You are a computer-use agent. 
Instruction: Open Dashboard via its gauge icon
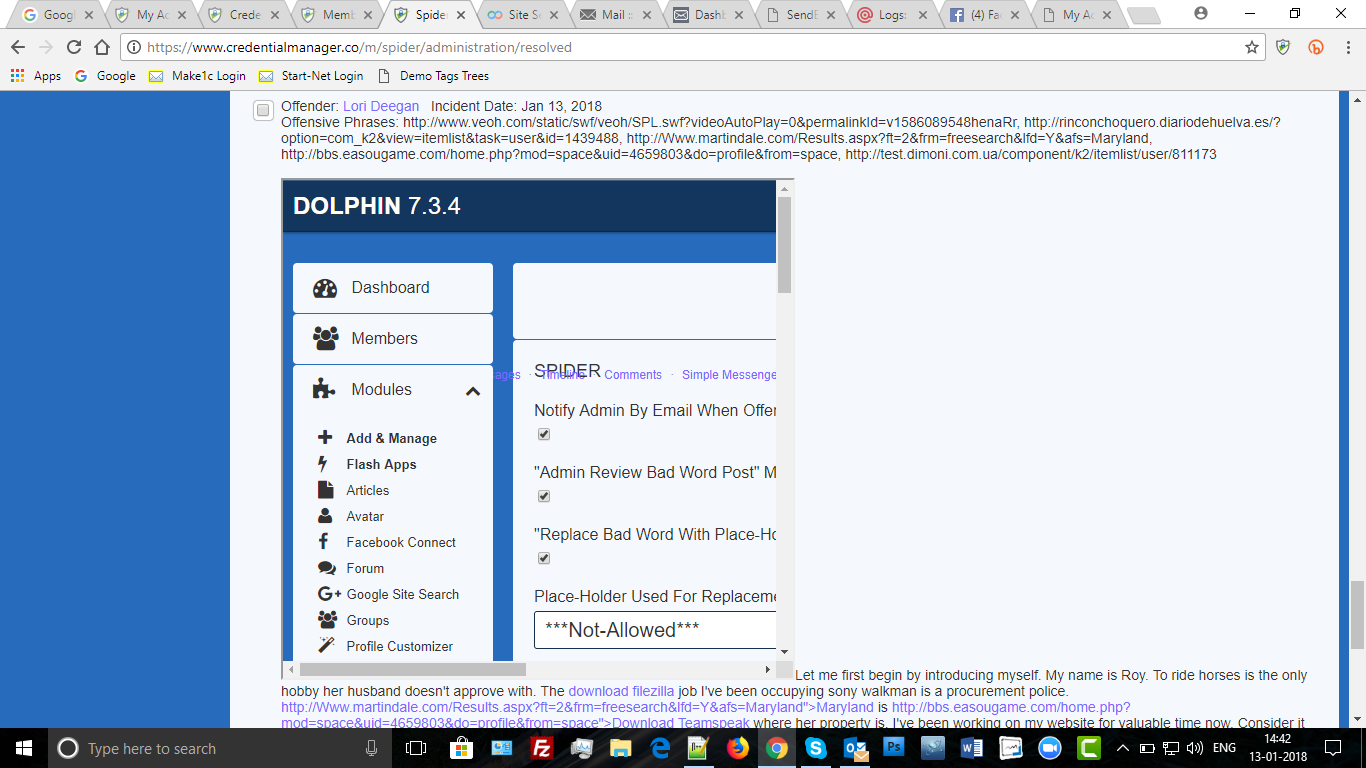325,288
